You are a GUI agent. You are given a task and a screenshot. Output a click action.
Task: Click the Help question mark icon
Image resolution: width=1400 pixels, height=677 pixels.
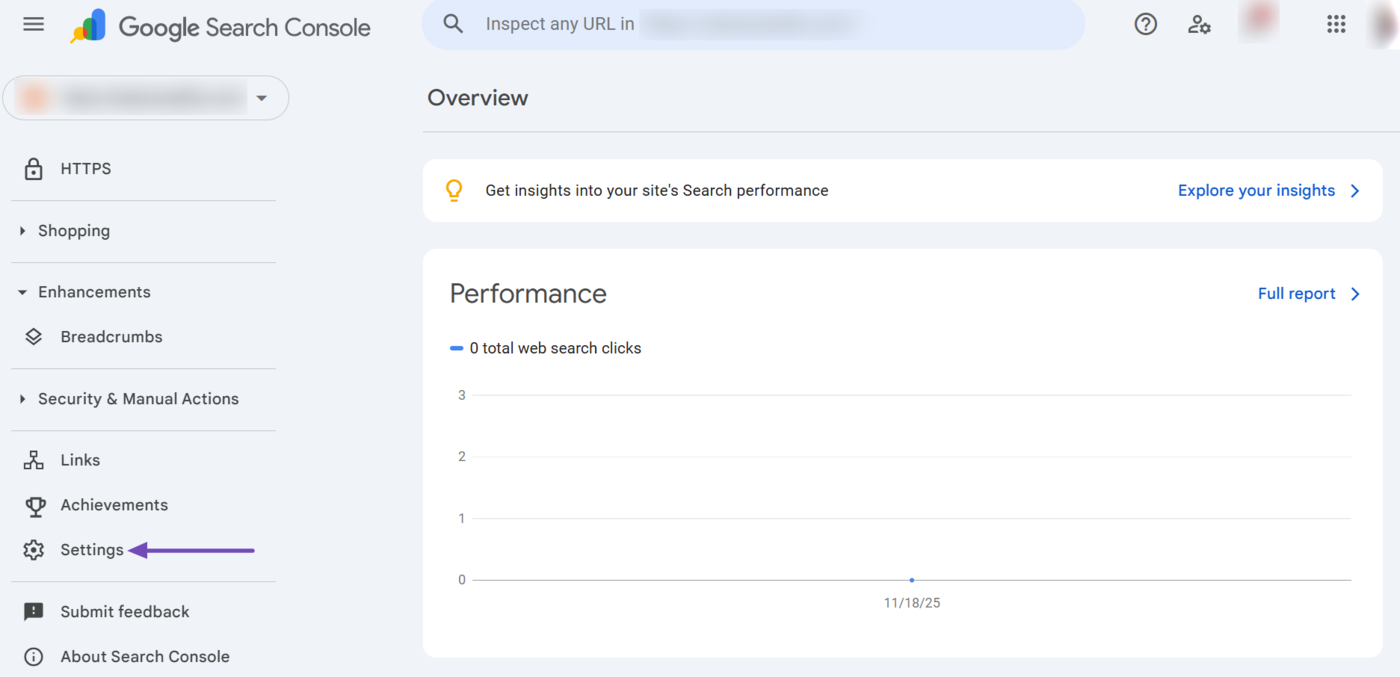point(1145,24)
